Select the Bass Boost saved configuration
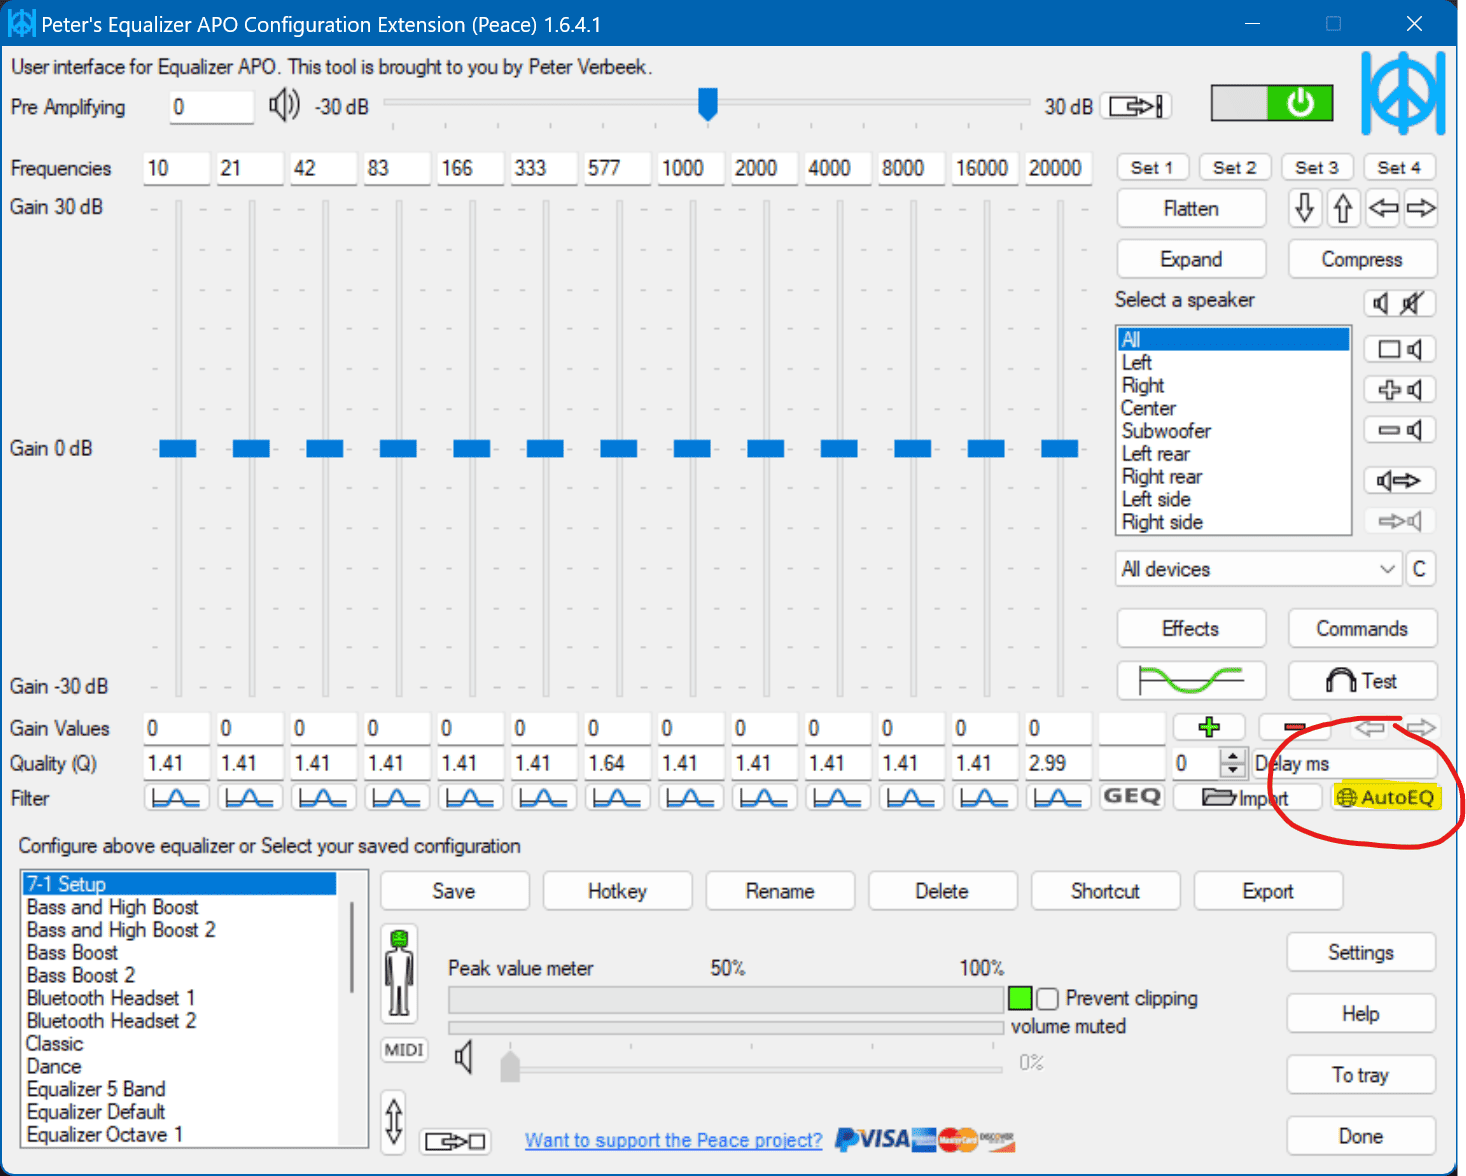 coord(71,952)
